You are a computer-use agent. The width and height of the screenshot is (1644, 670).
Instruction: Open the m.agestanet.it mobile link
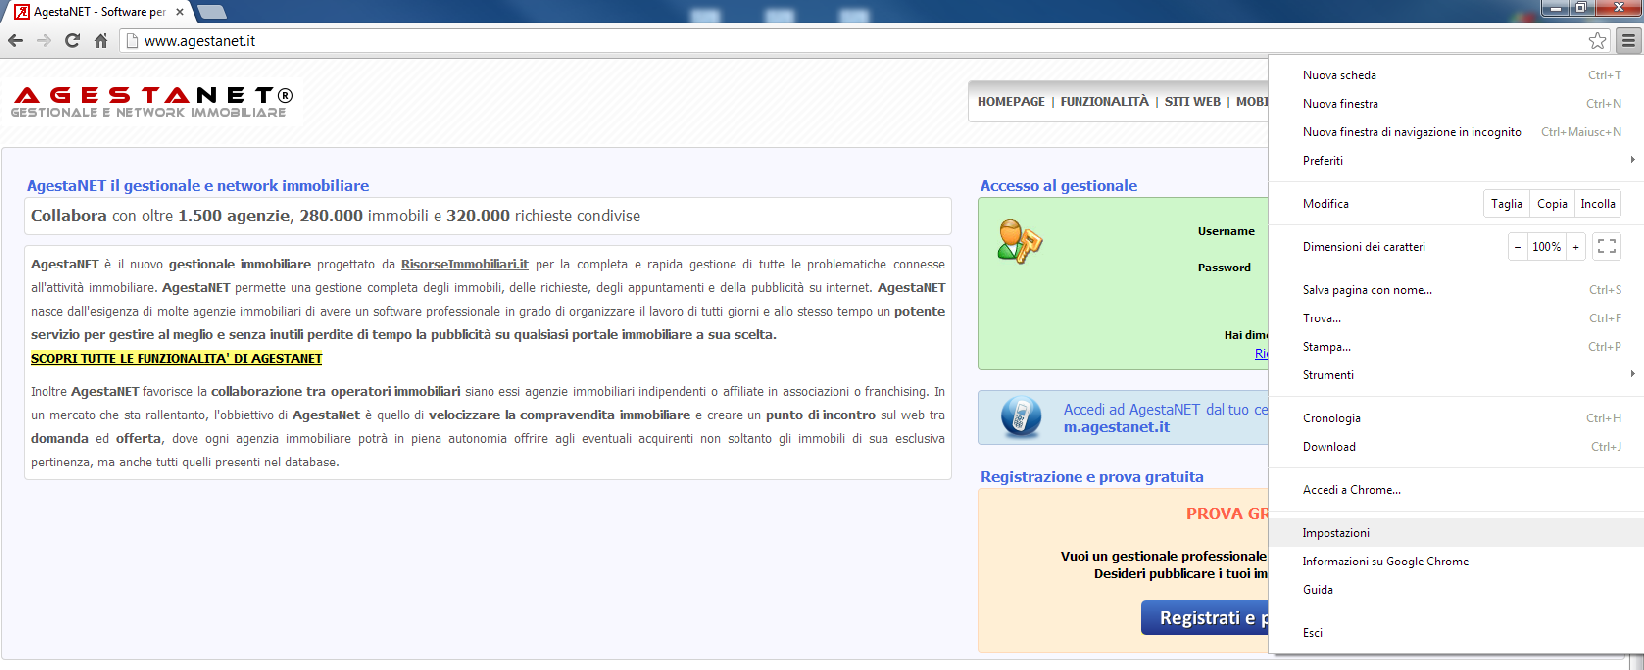[1117, 427]
